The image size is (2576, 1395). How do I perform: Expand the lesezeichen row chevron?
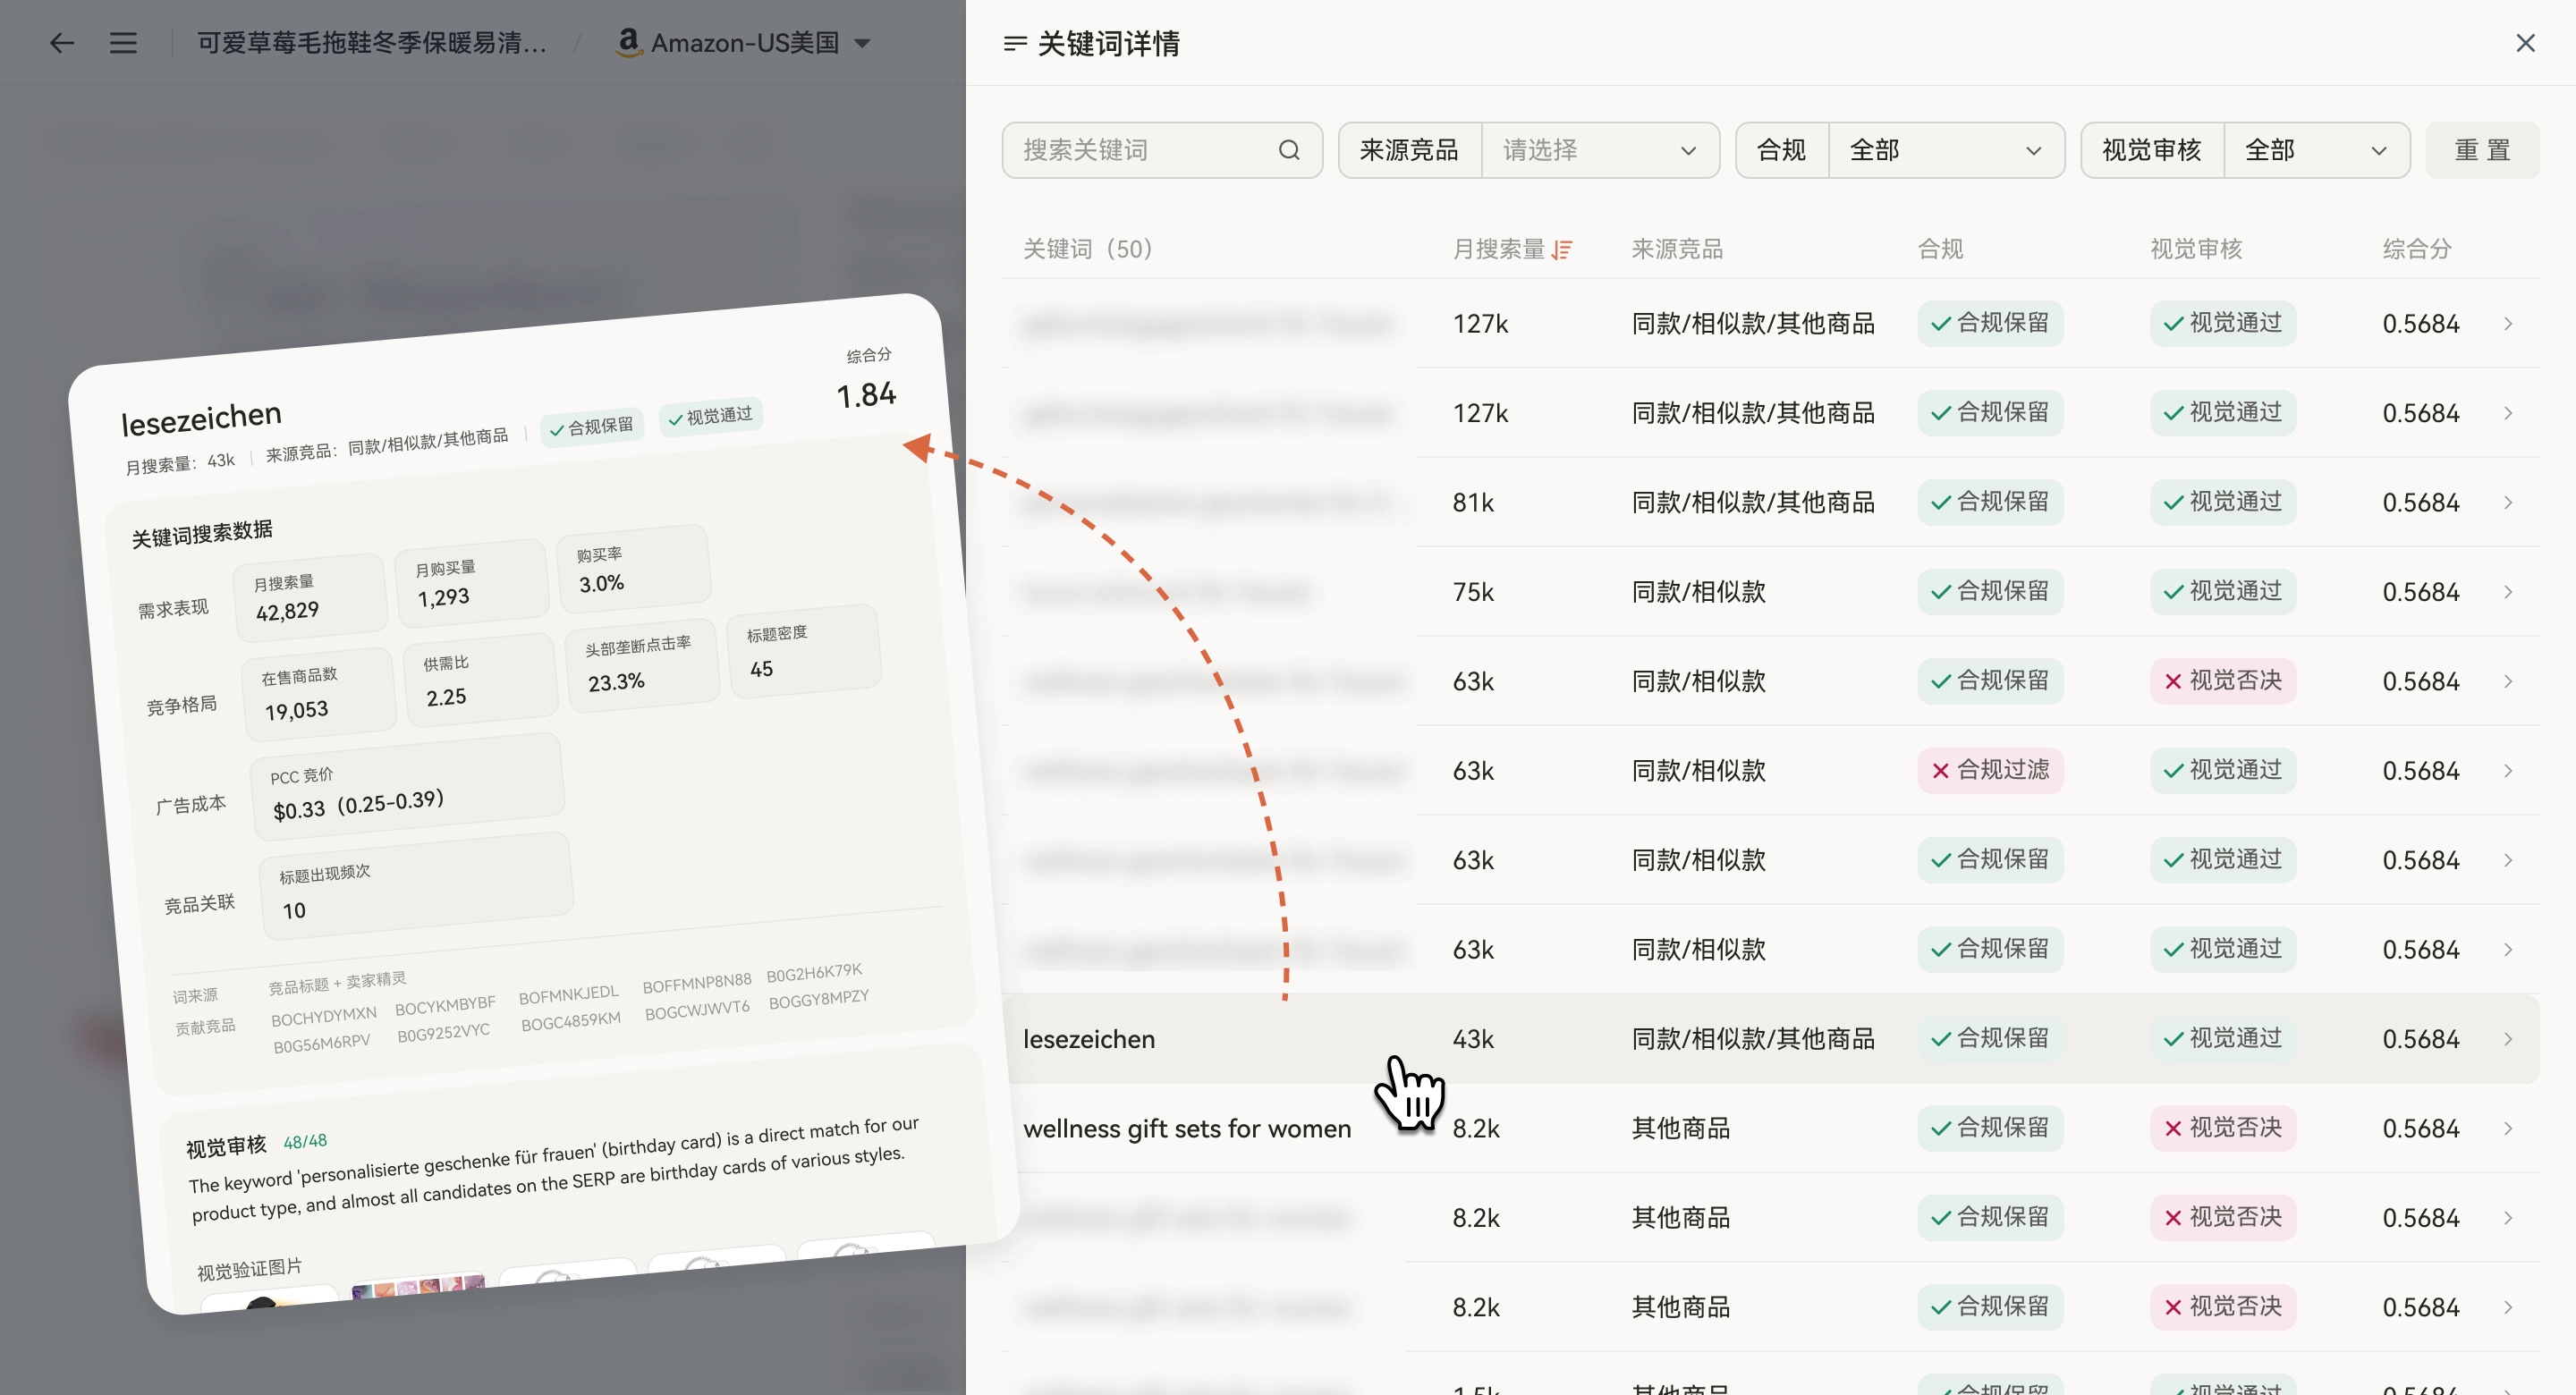pos(2508,1039)
